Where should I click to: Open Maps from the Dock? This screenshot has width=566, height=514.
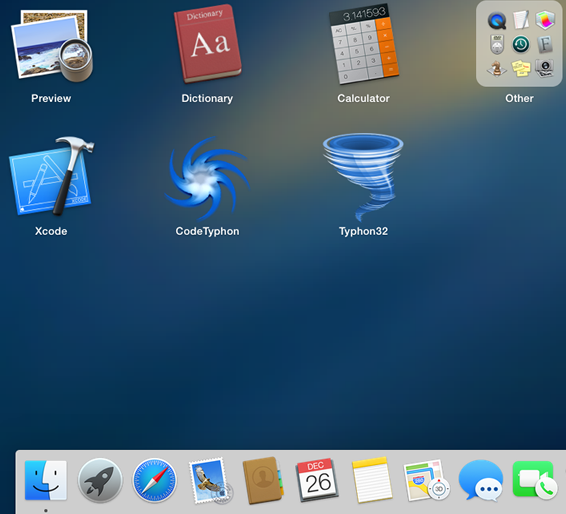[426, 480]
